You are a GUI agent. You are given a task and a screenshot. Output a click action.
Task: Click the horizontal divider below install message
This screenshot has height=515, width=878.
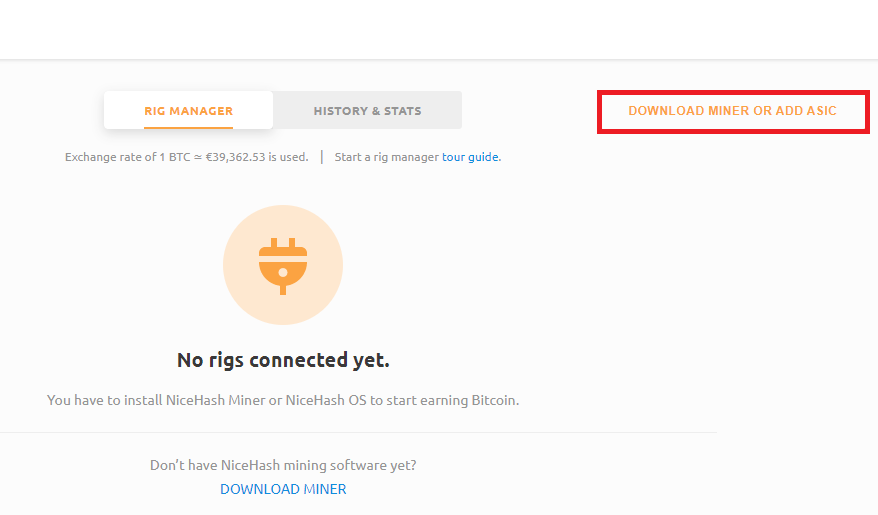coord(358,432)
